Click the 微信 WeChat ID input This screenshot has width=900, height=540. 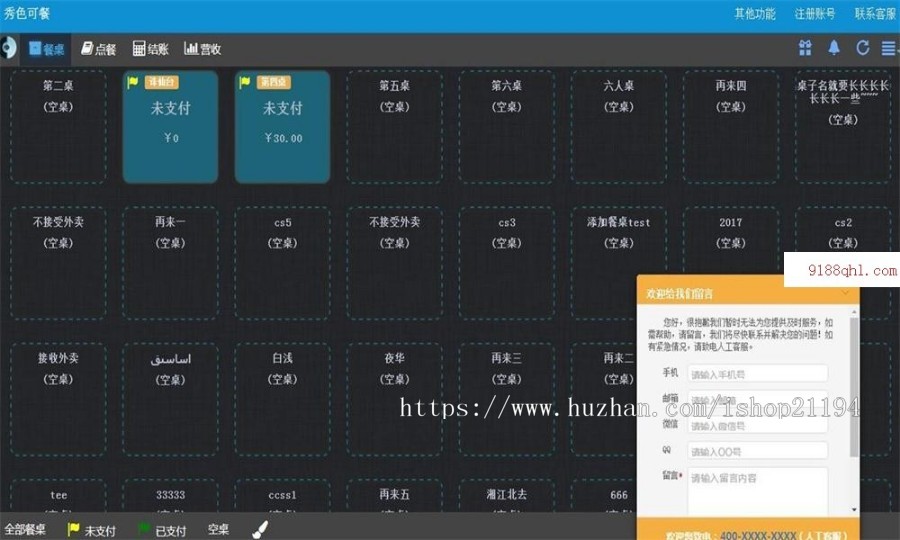[x=758, y=425]
